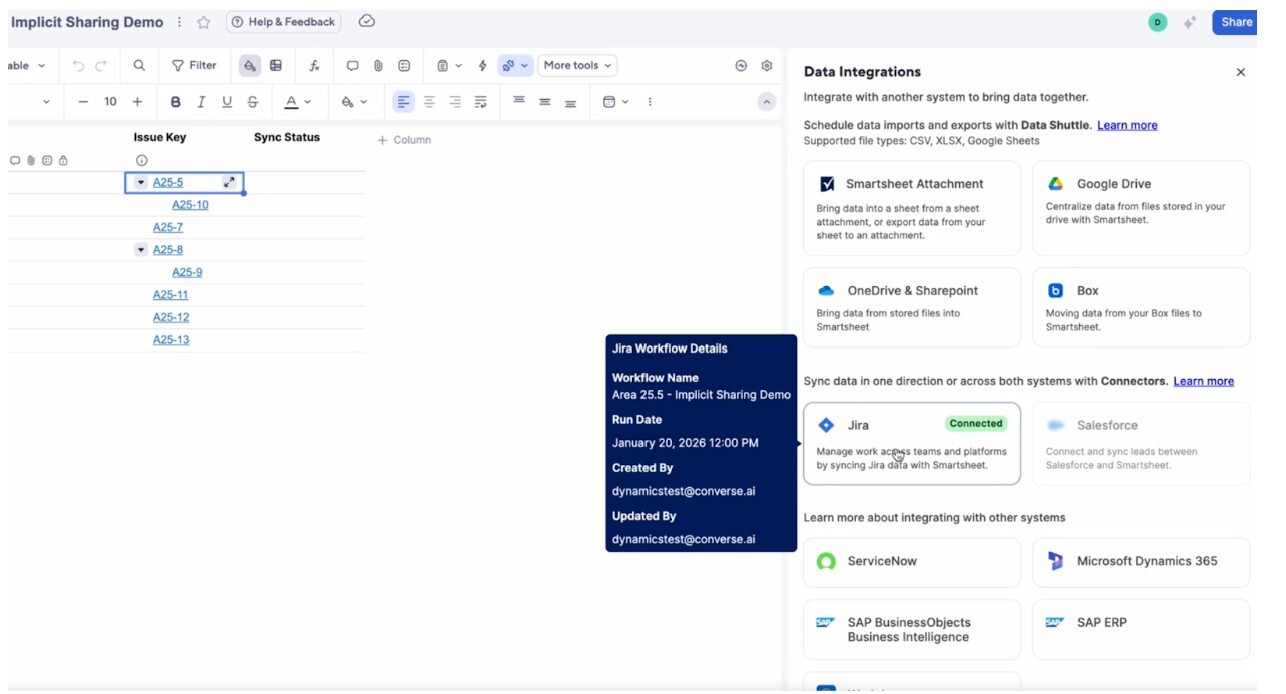Collapse the formatting bar with the chevron
The width and height of the screenshot is (1286, 694).
(x=764, y=101)
